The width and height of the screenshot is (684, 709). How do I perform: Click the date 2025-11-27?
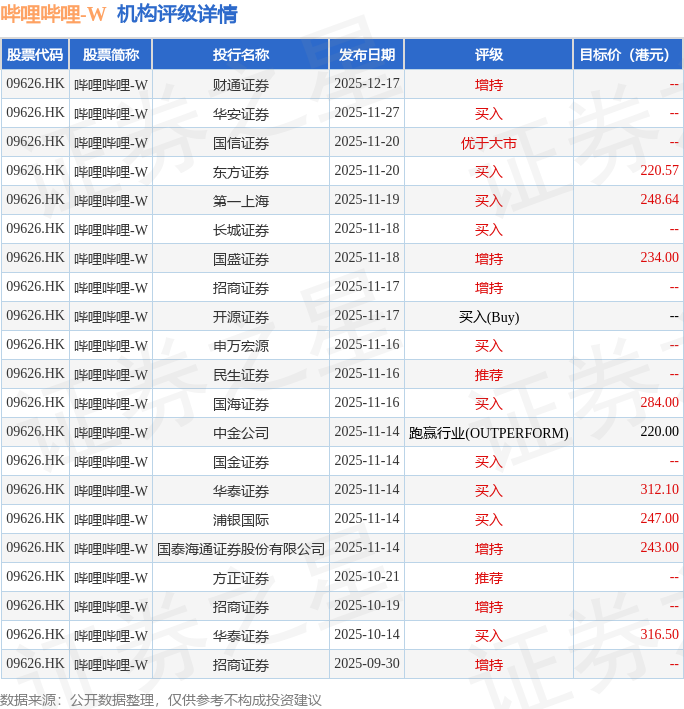click(367, 113)
